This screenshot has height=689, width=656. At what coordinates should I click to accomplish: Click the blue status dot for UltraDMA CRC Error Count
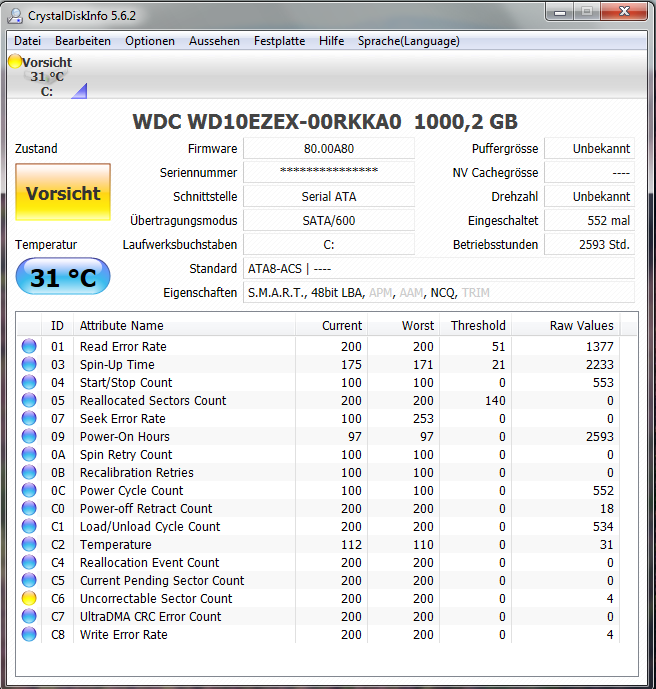pyautogui.click(x=29, y=616)
